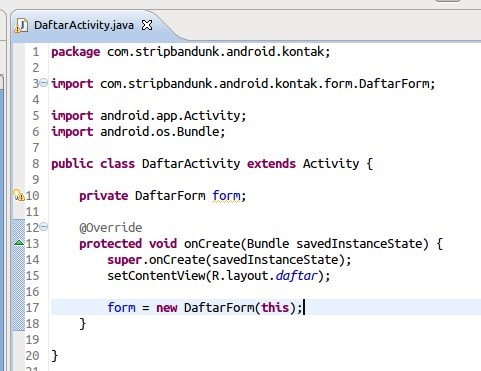Click the underlined 'form' variable on line 10
This screenshot has height=371, width=481.
point(226,196)
